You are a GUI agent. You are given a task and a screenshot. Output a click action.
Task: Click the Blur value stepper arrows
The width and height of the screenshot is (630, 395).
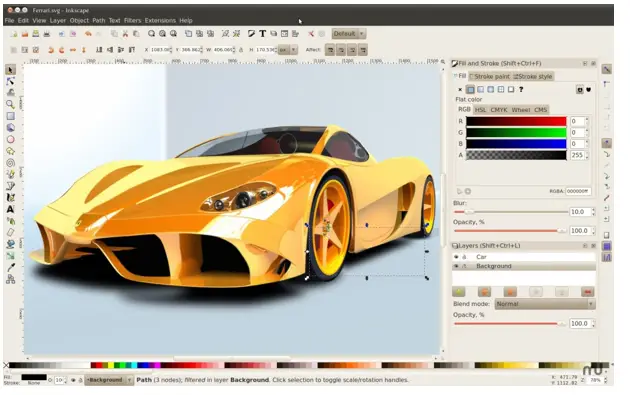(593, 212)
